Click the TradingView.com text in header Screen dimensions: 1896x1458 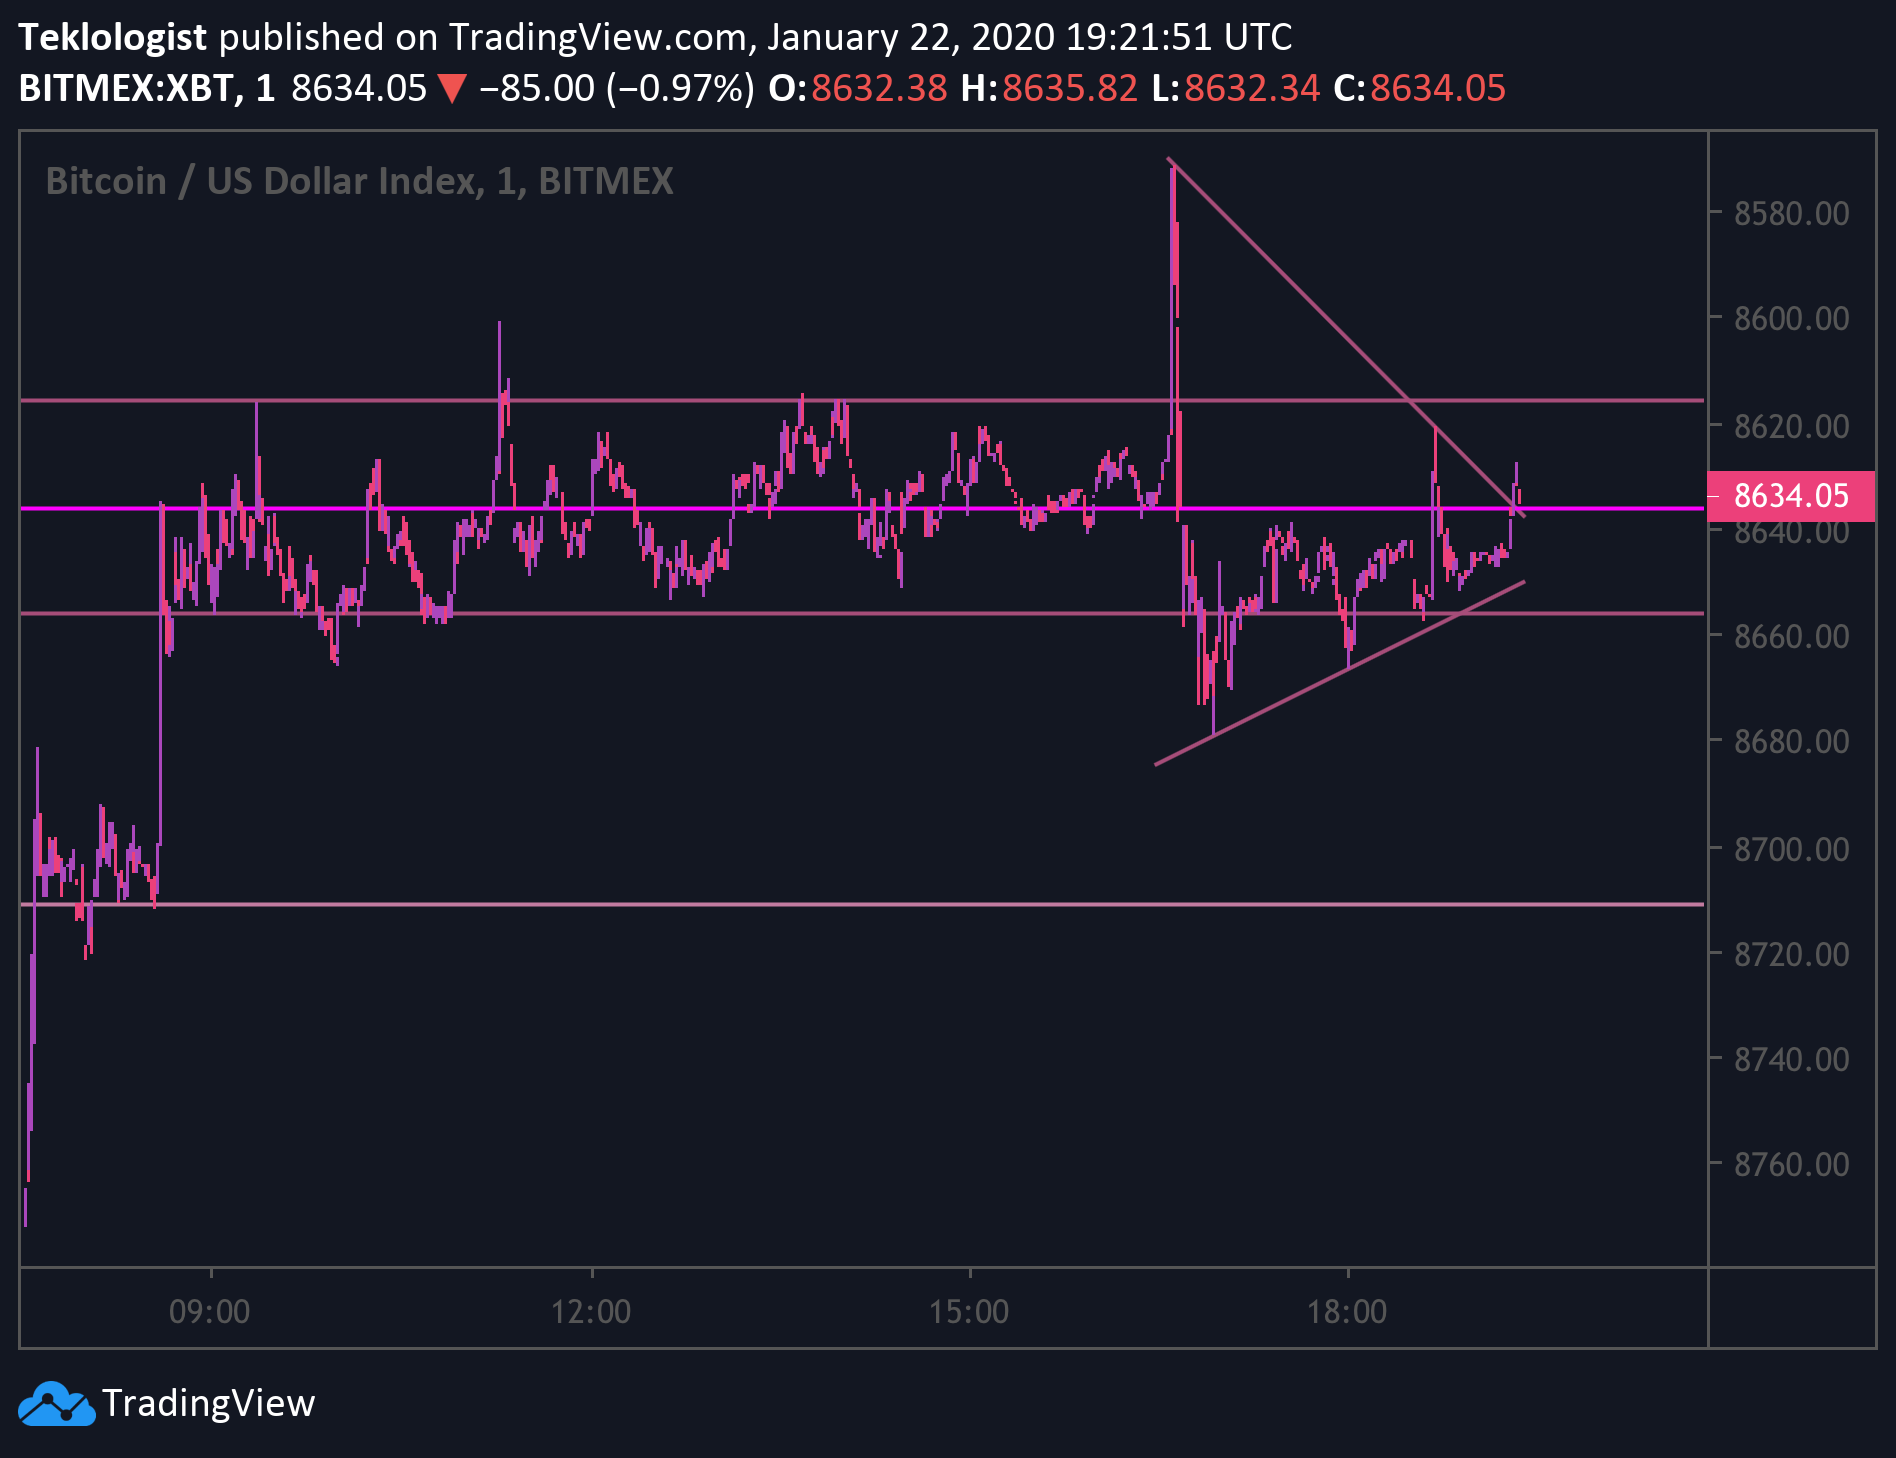[597, 37]
